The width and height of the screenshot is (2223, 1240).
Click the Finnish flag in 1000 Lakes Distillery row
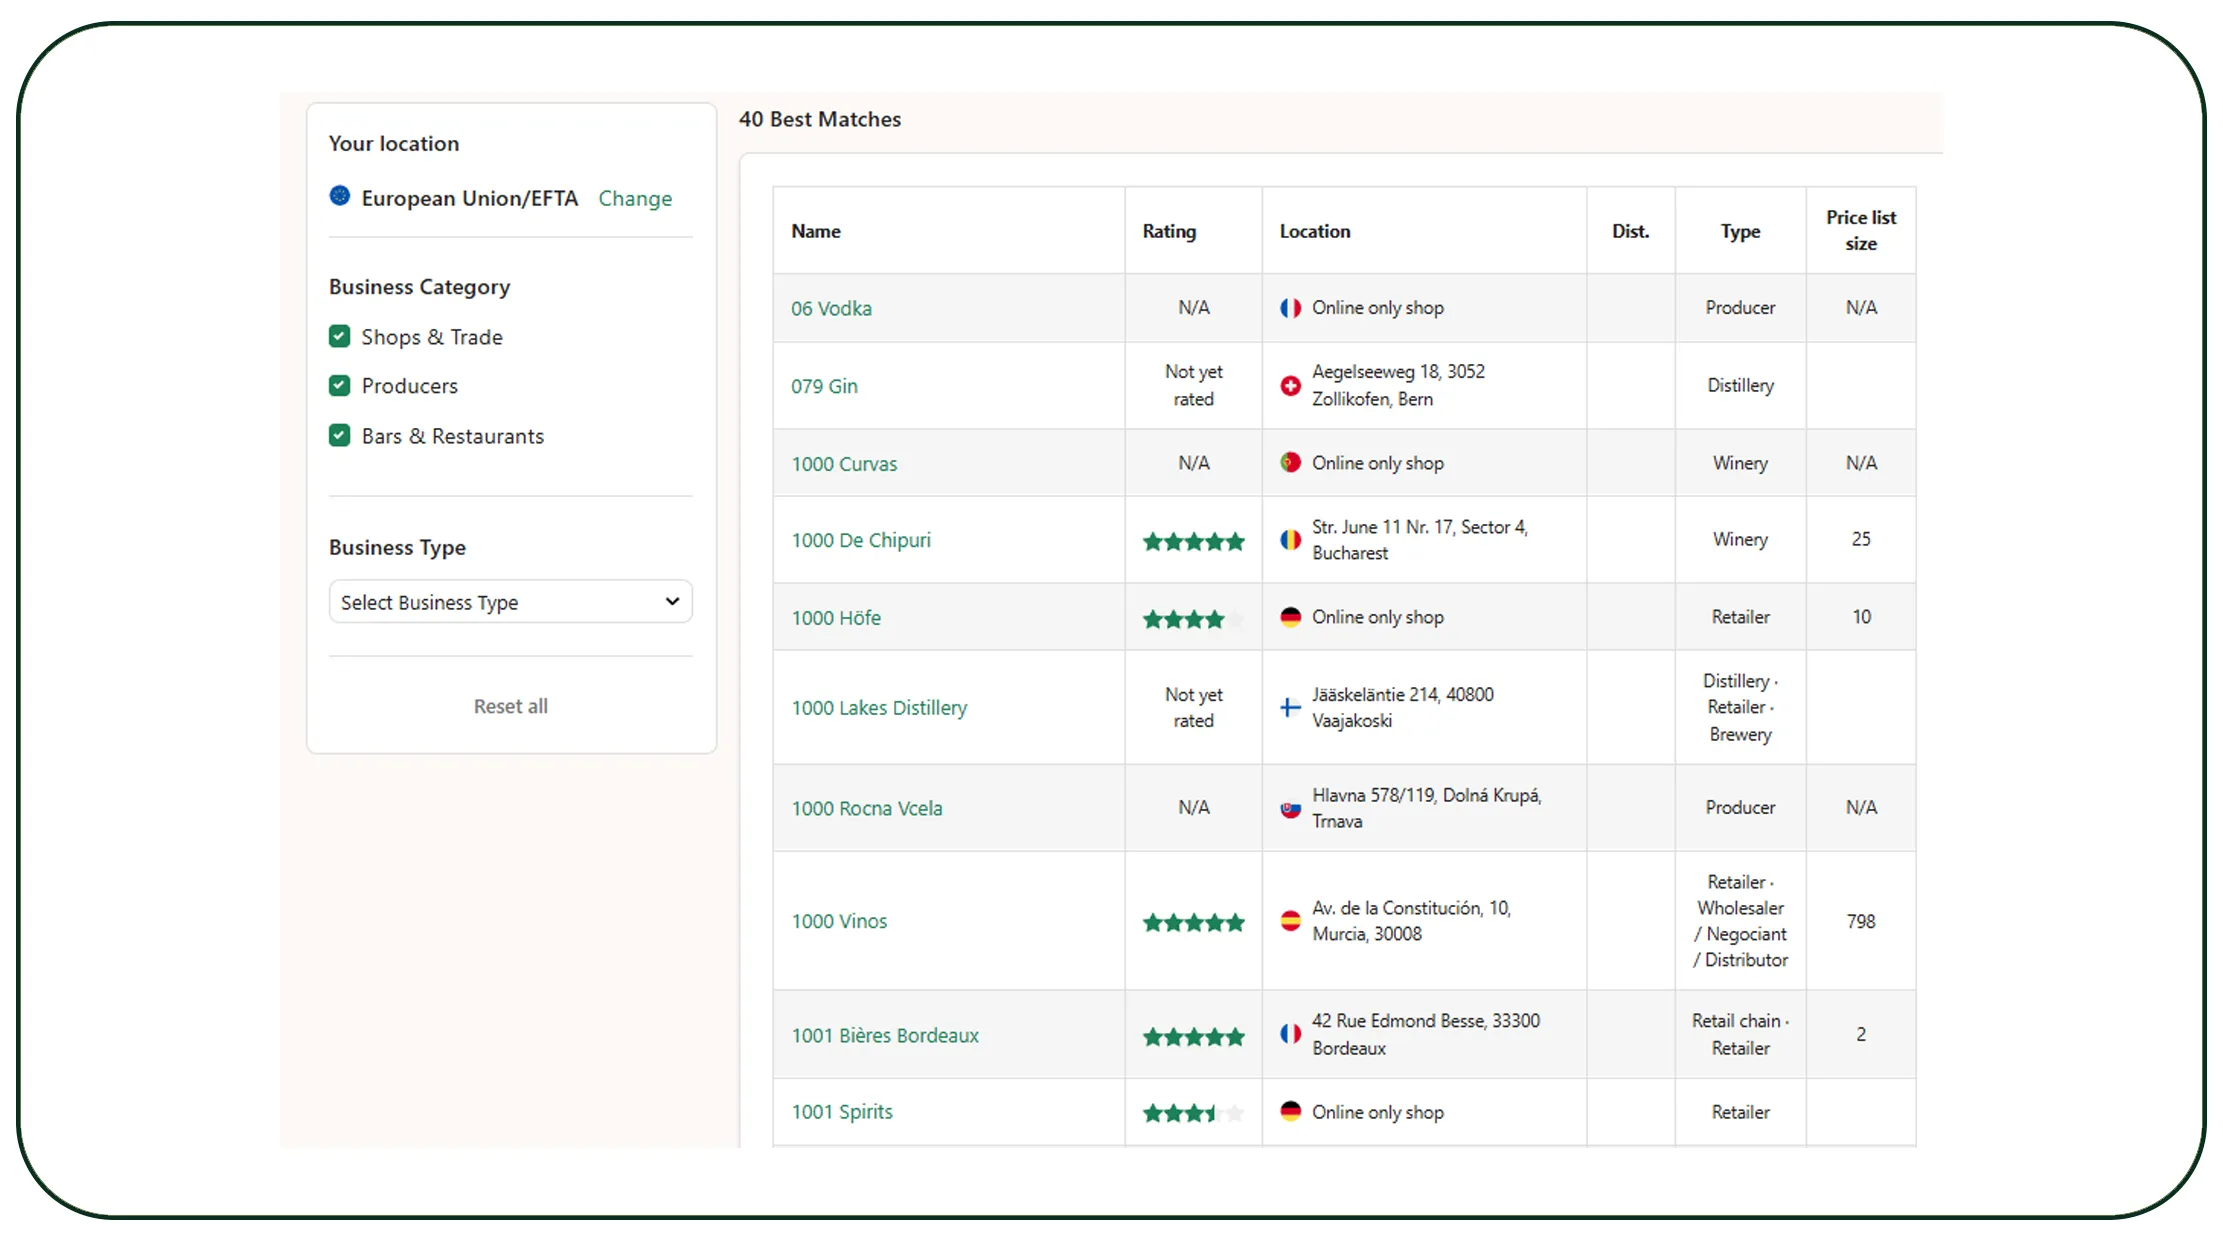(x=1291, y=708)
